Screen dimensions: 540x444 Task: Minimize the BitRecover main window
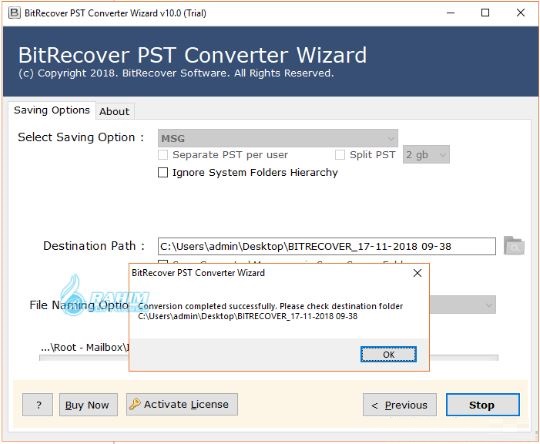pos(450,13)
